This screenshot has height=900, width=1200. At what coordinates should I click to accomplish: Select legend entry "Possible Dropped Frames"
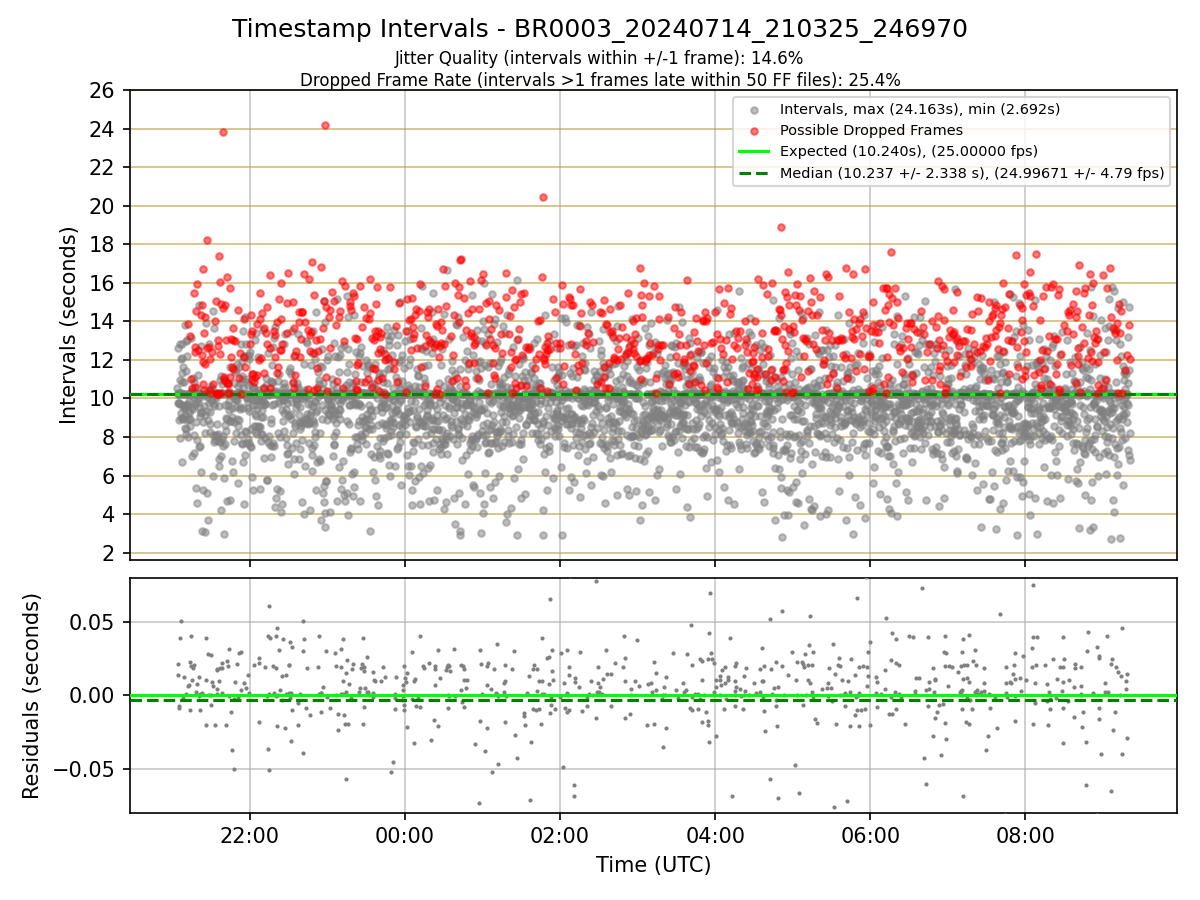tap(871, 130)
